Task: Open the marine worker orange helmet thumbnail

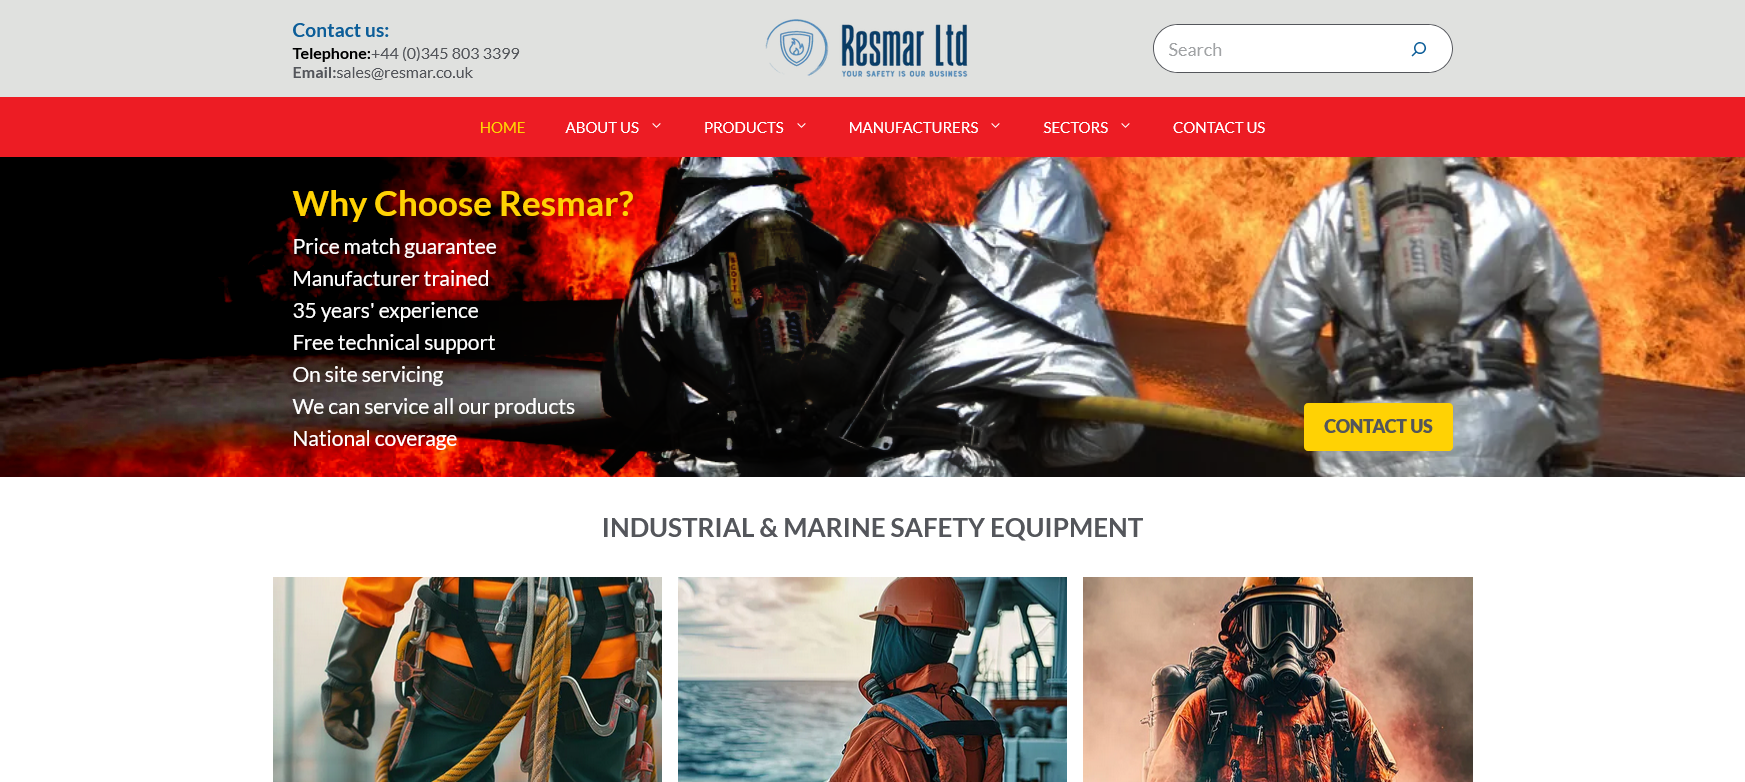Action: tap(872, 680)
